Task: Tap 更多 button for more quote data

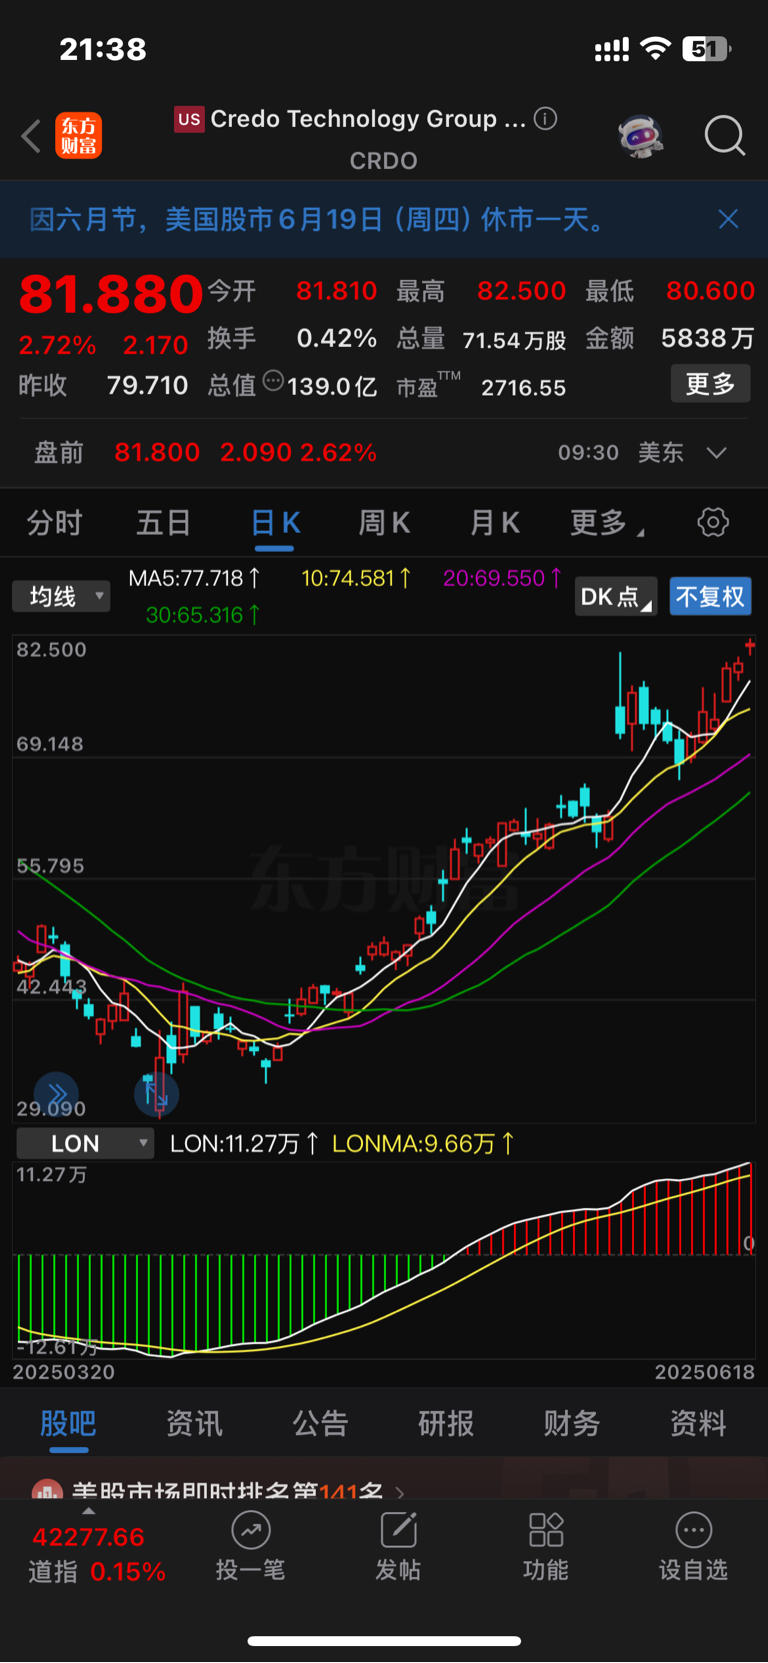Action: [x=710, y=384]
